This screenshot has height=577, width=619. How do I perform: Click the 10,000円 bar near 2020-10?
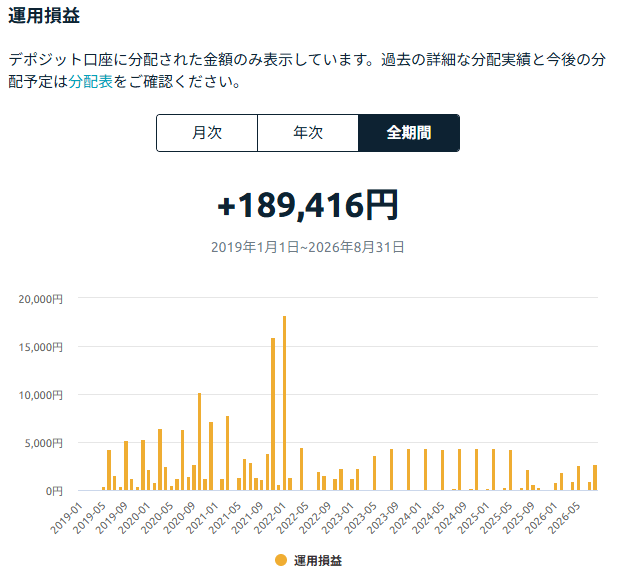[199, 442]
